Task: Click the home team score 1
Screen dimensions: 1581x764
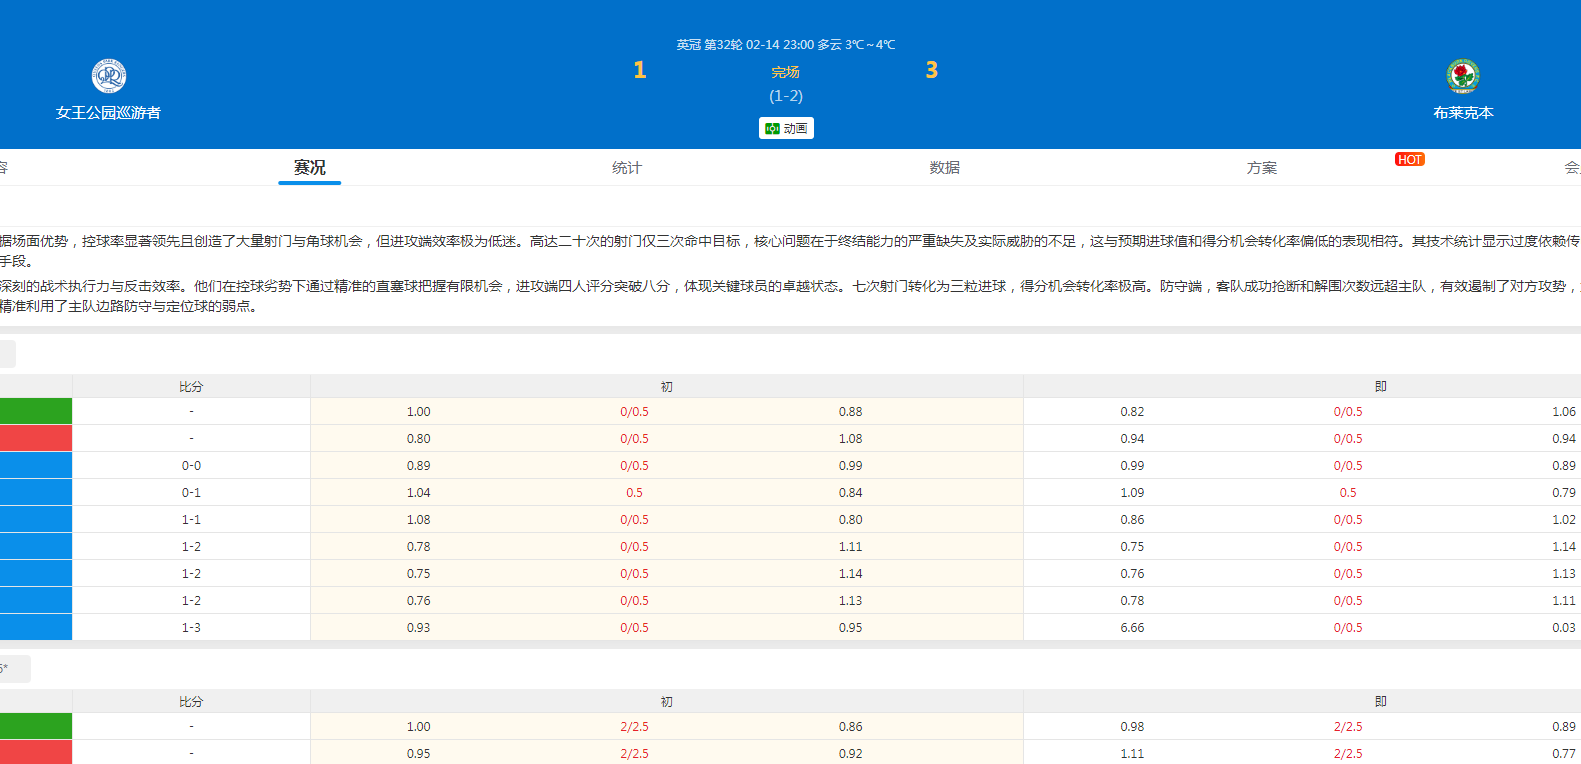Action: point(640,70)
